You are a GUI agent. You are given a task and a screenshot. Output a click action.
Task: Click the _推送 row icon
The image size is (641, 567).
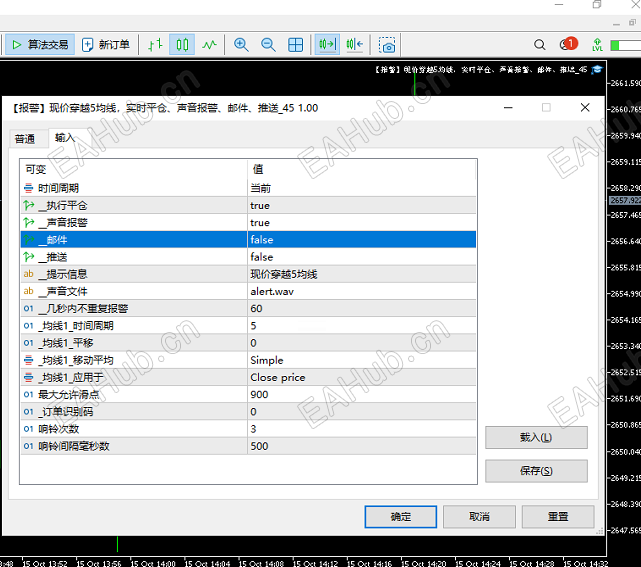(x=29, y=256)
